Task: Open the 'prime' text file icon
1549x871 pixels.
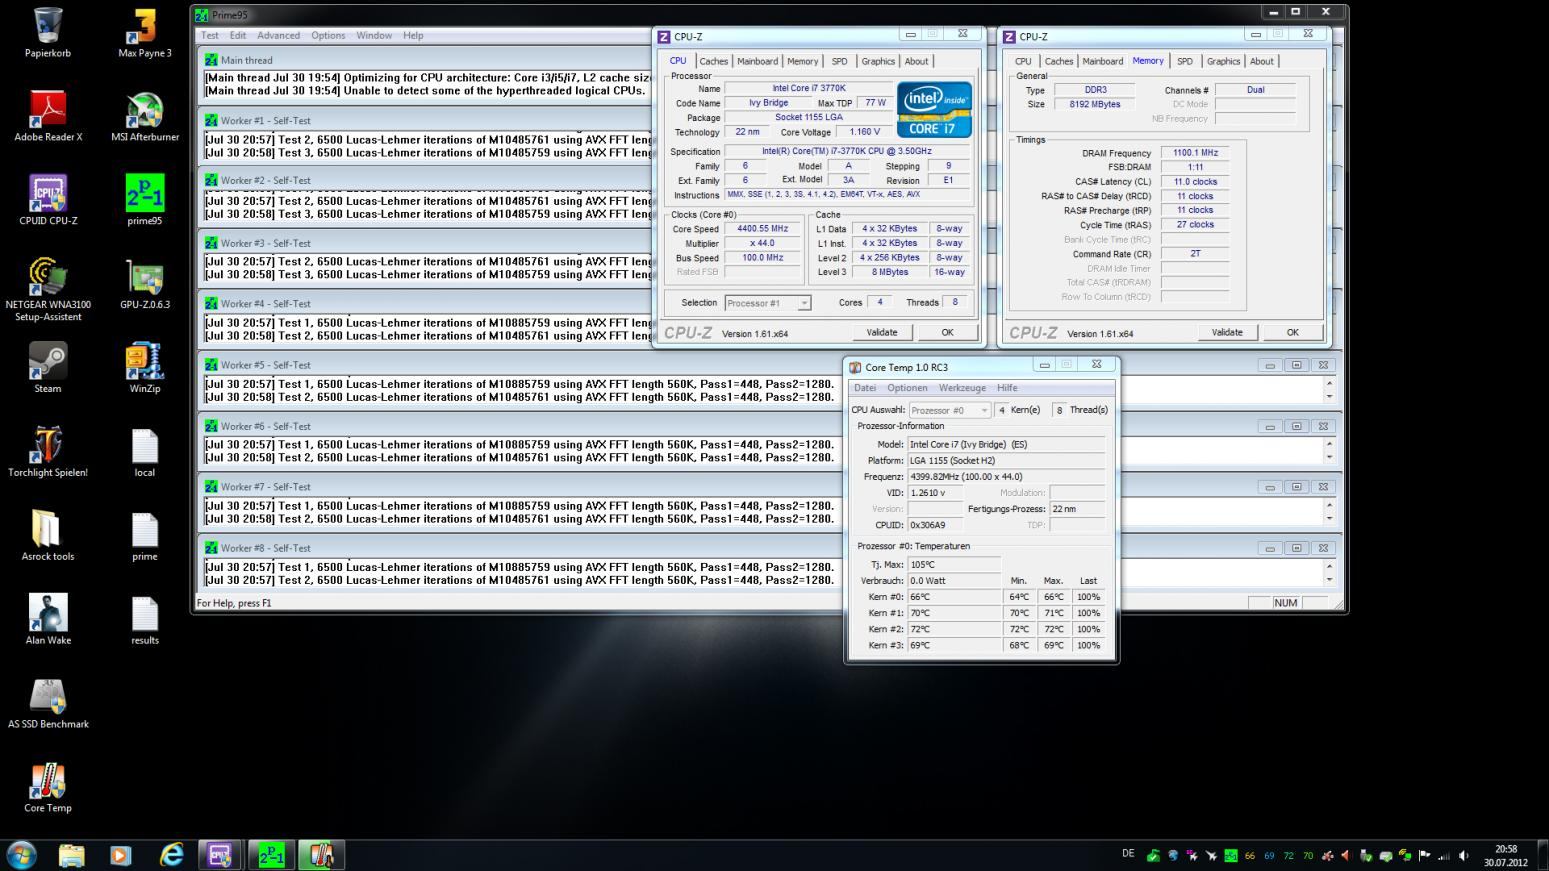Action: click(x=145, y=536)
